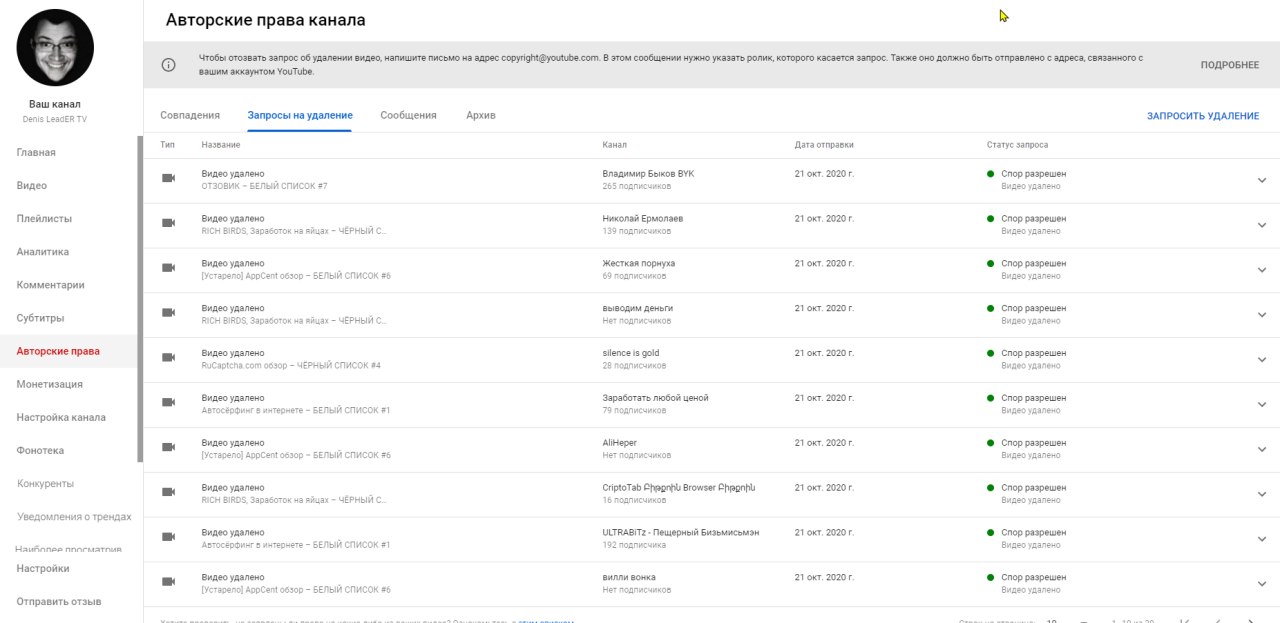1280x623 pixels.
Task: Click the video icon in Жесткая порнуха row
Action: [169, 268]
